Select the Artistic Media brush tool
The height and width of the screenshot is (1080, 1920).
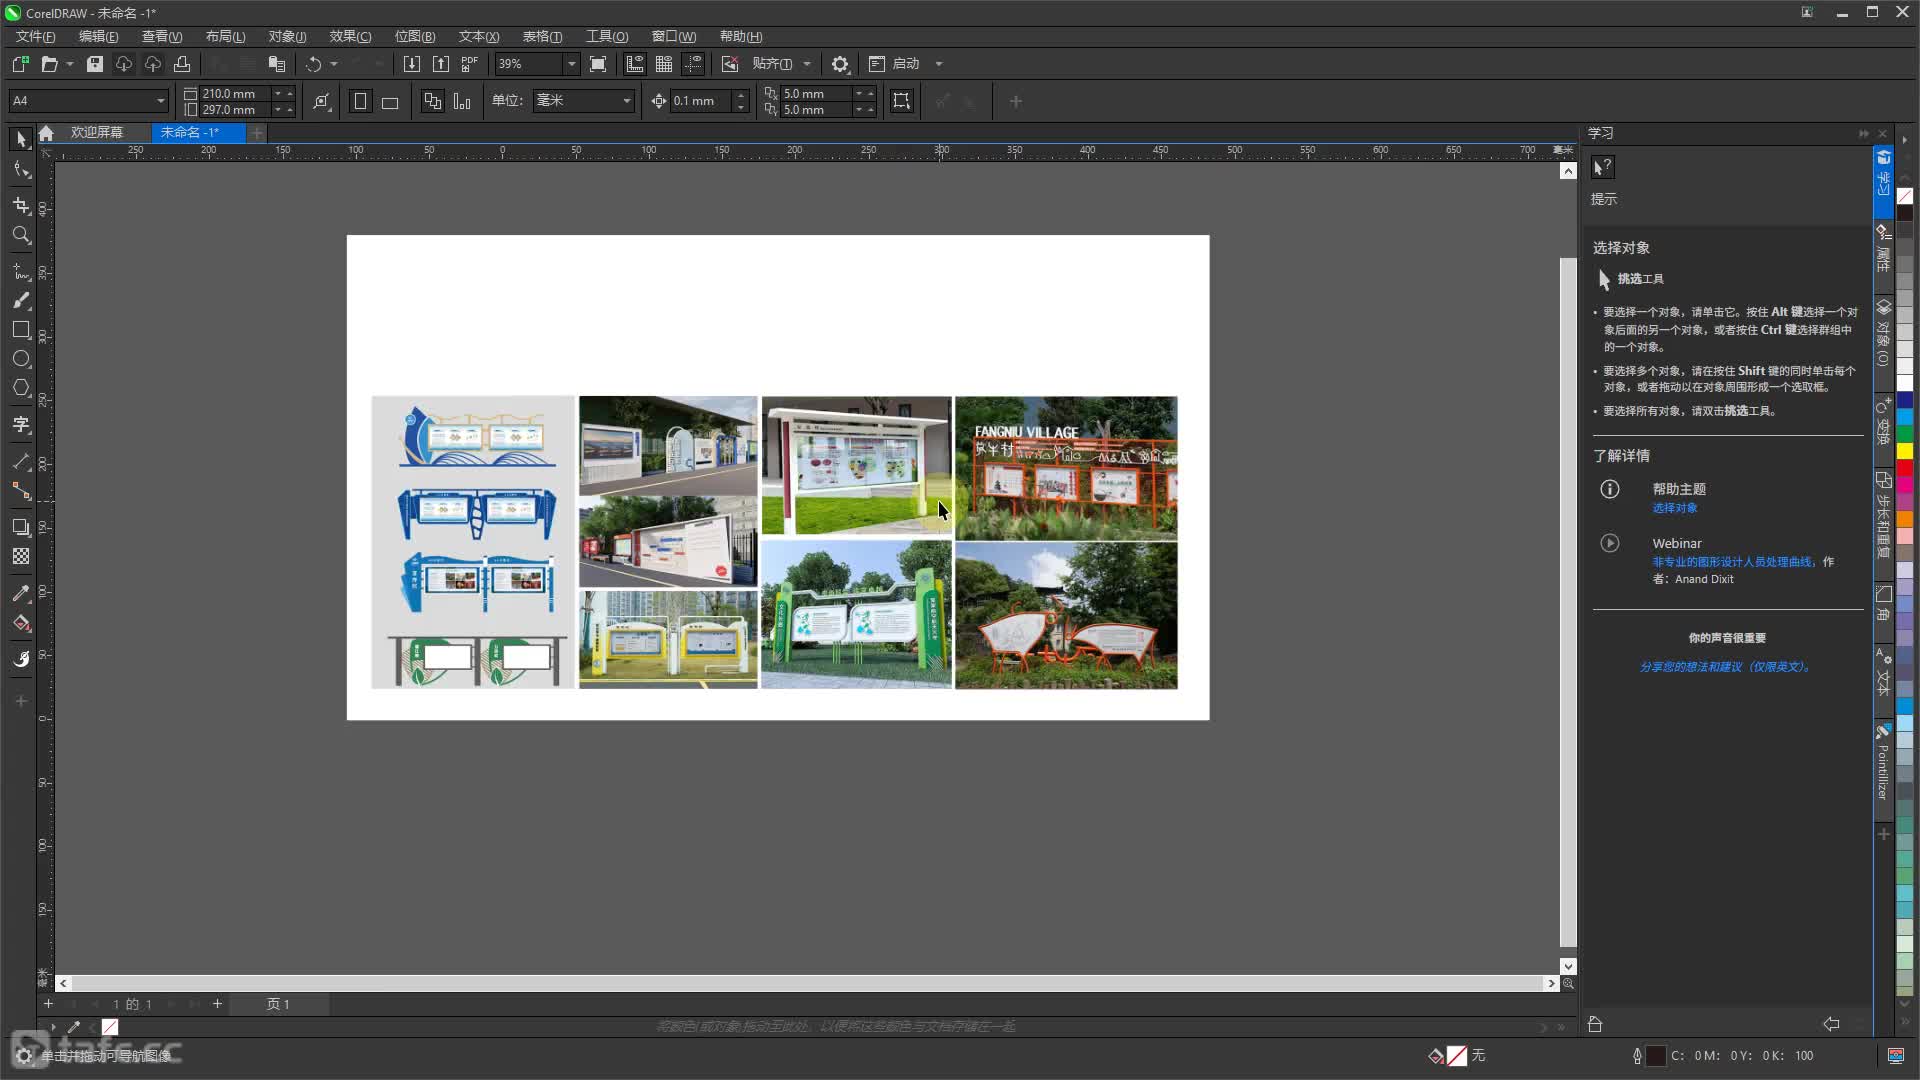click(x=21, y=300)
